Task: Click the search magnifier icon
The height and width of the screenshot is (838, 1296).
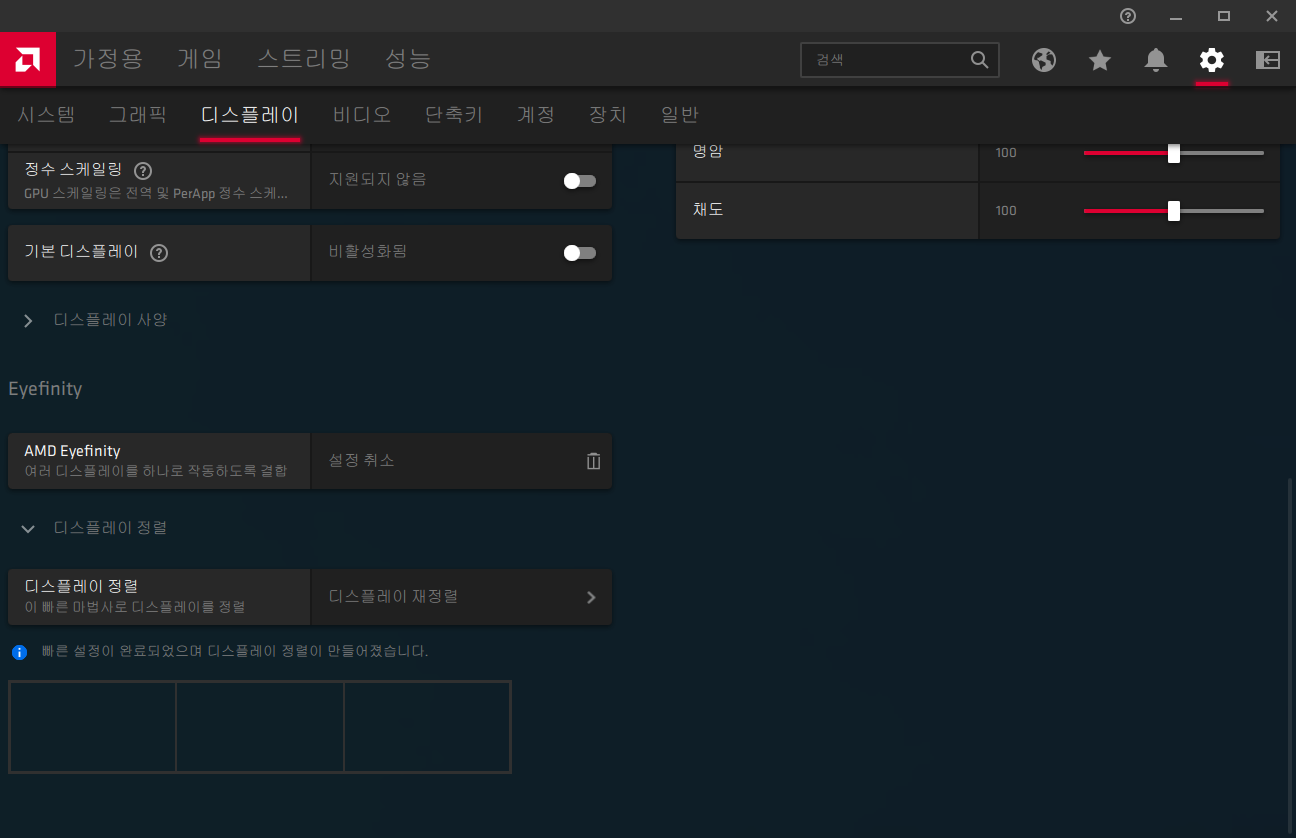Action: click(x=979, y=60)
